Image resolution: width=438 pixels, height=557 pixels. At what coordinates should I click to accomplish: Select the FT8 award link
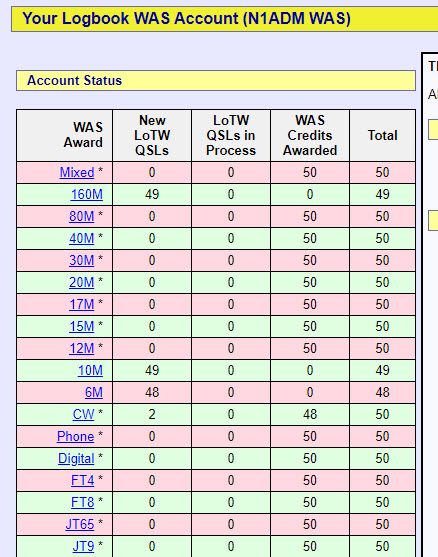82,503
